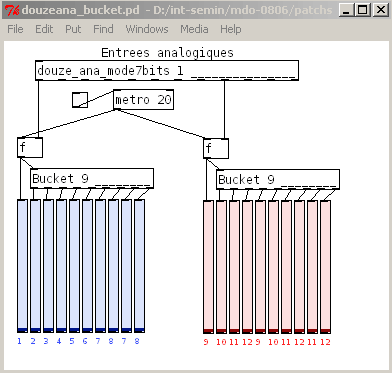The width and height of the screenshot is (392, 373).
Task: Toggle the box connected to metro 20
Action: (80, 100)
